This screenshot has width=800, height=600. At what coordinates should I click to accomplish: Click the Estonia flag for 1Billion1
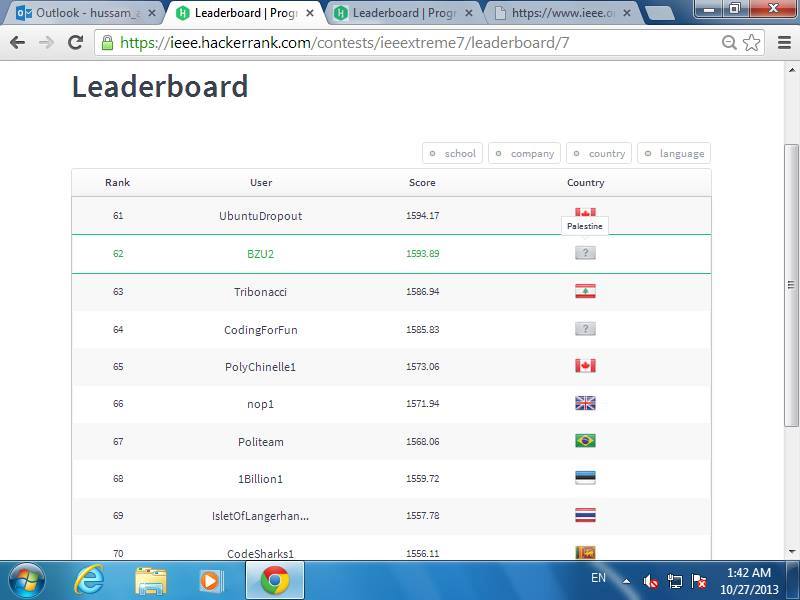(585, 478)
